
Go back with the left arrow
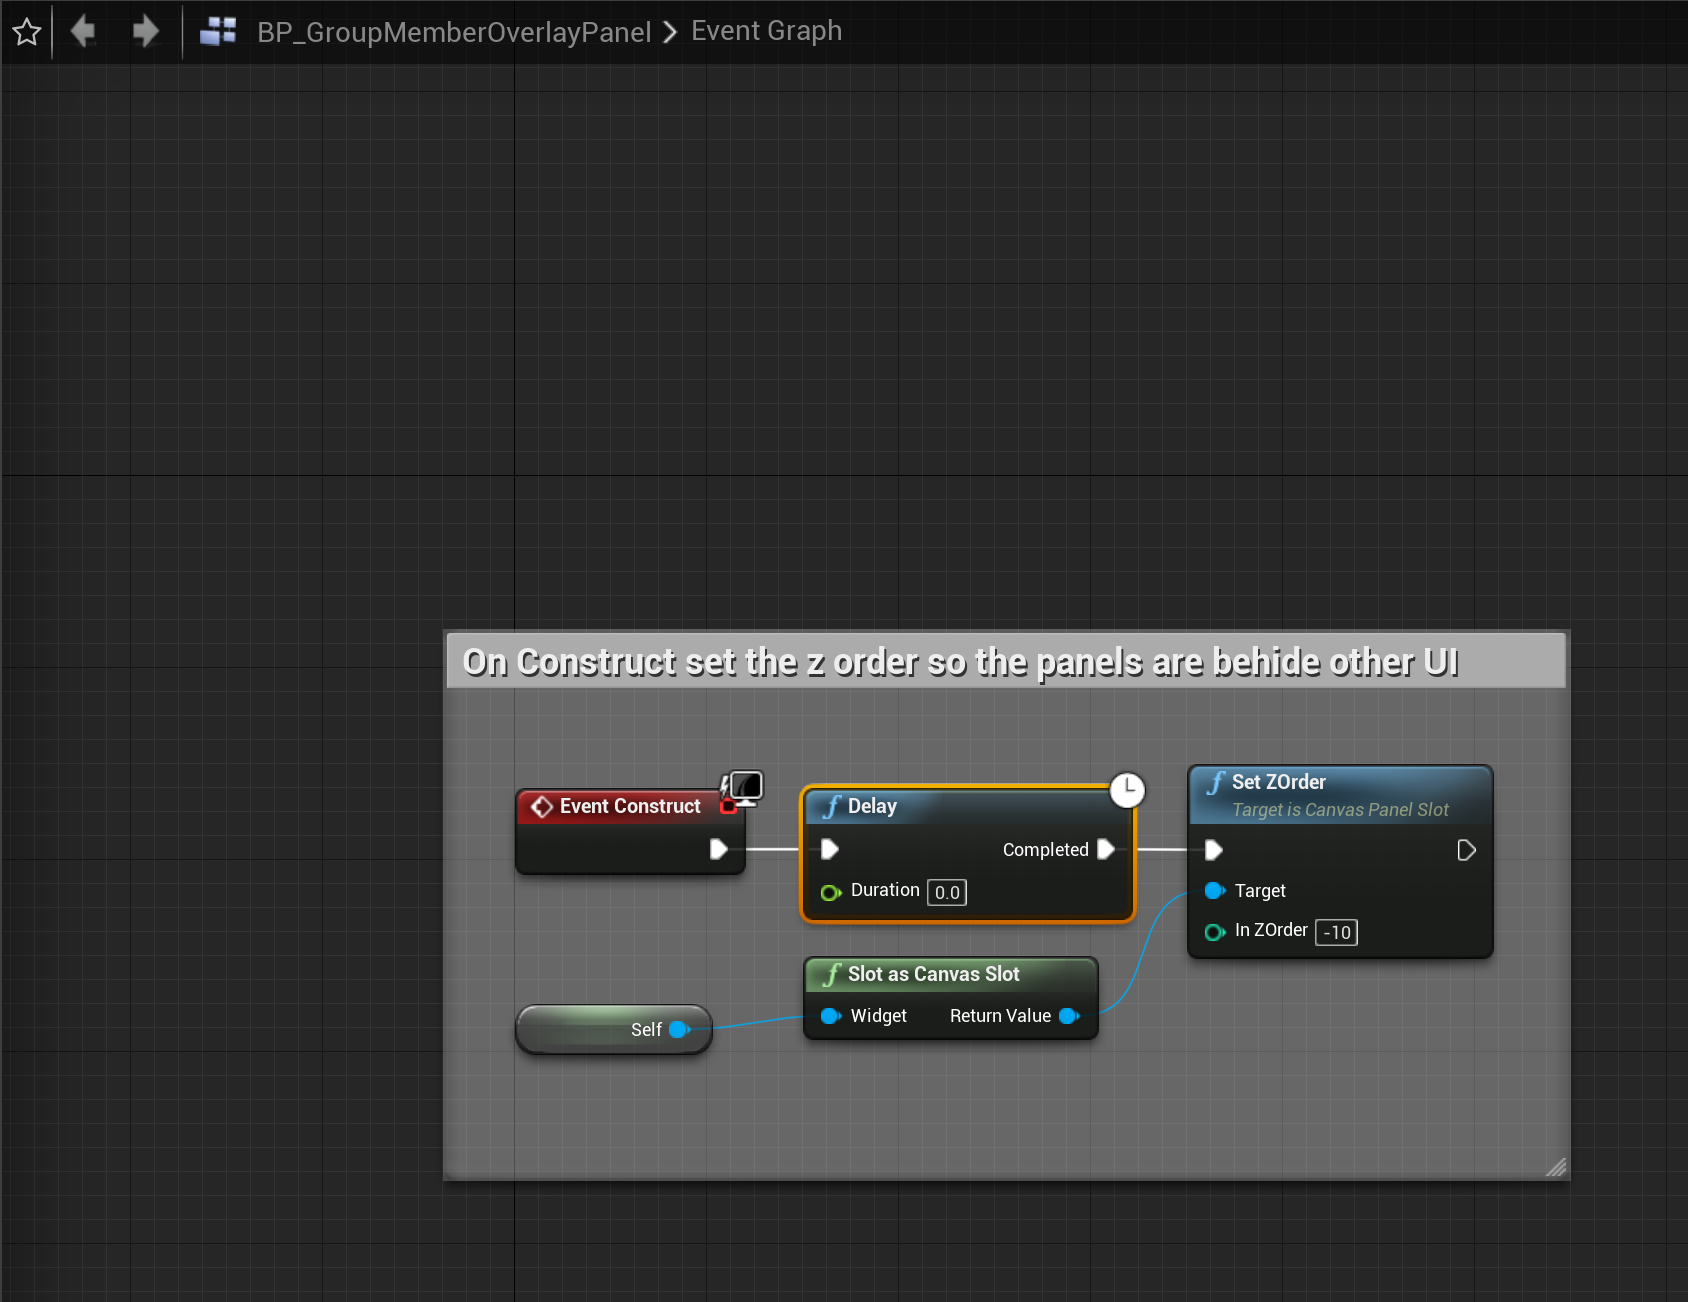[x=83, y=31]
